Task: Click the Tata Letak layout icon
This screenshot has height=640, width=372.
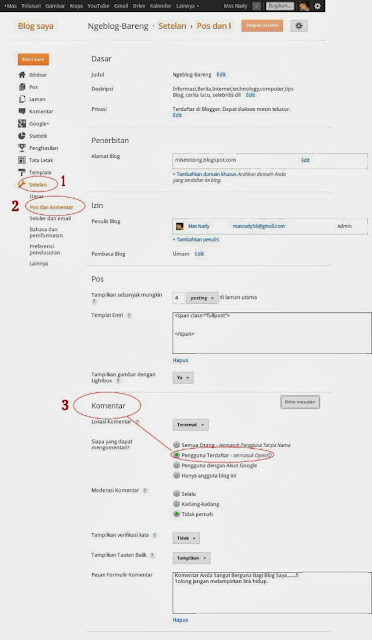Action: click(x=22, y=160)
